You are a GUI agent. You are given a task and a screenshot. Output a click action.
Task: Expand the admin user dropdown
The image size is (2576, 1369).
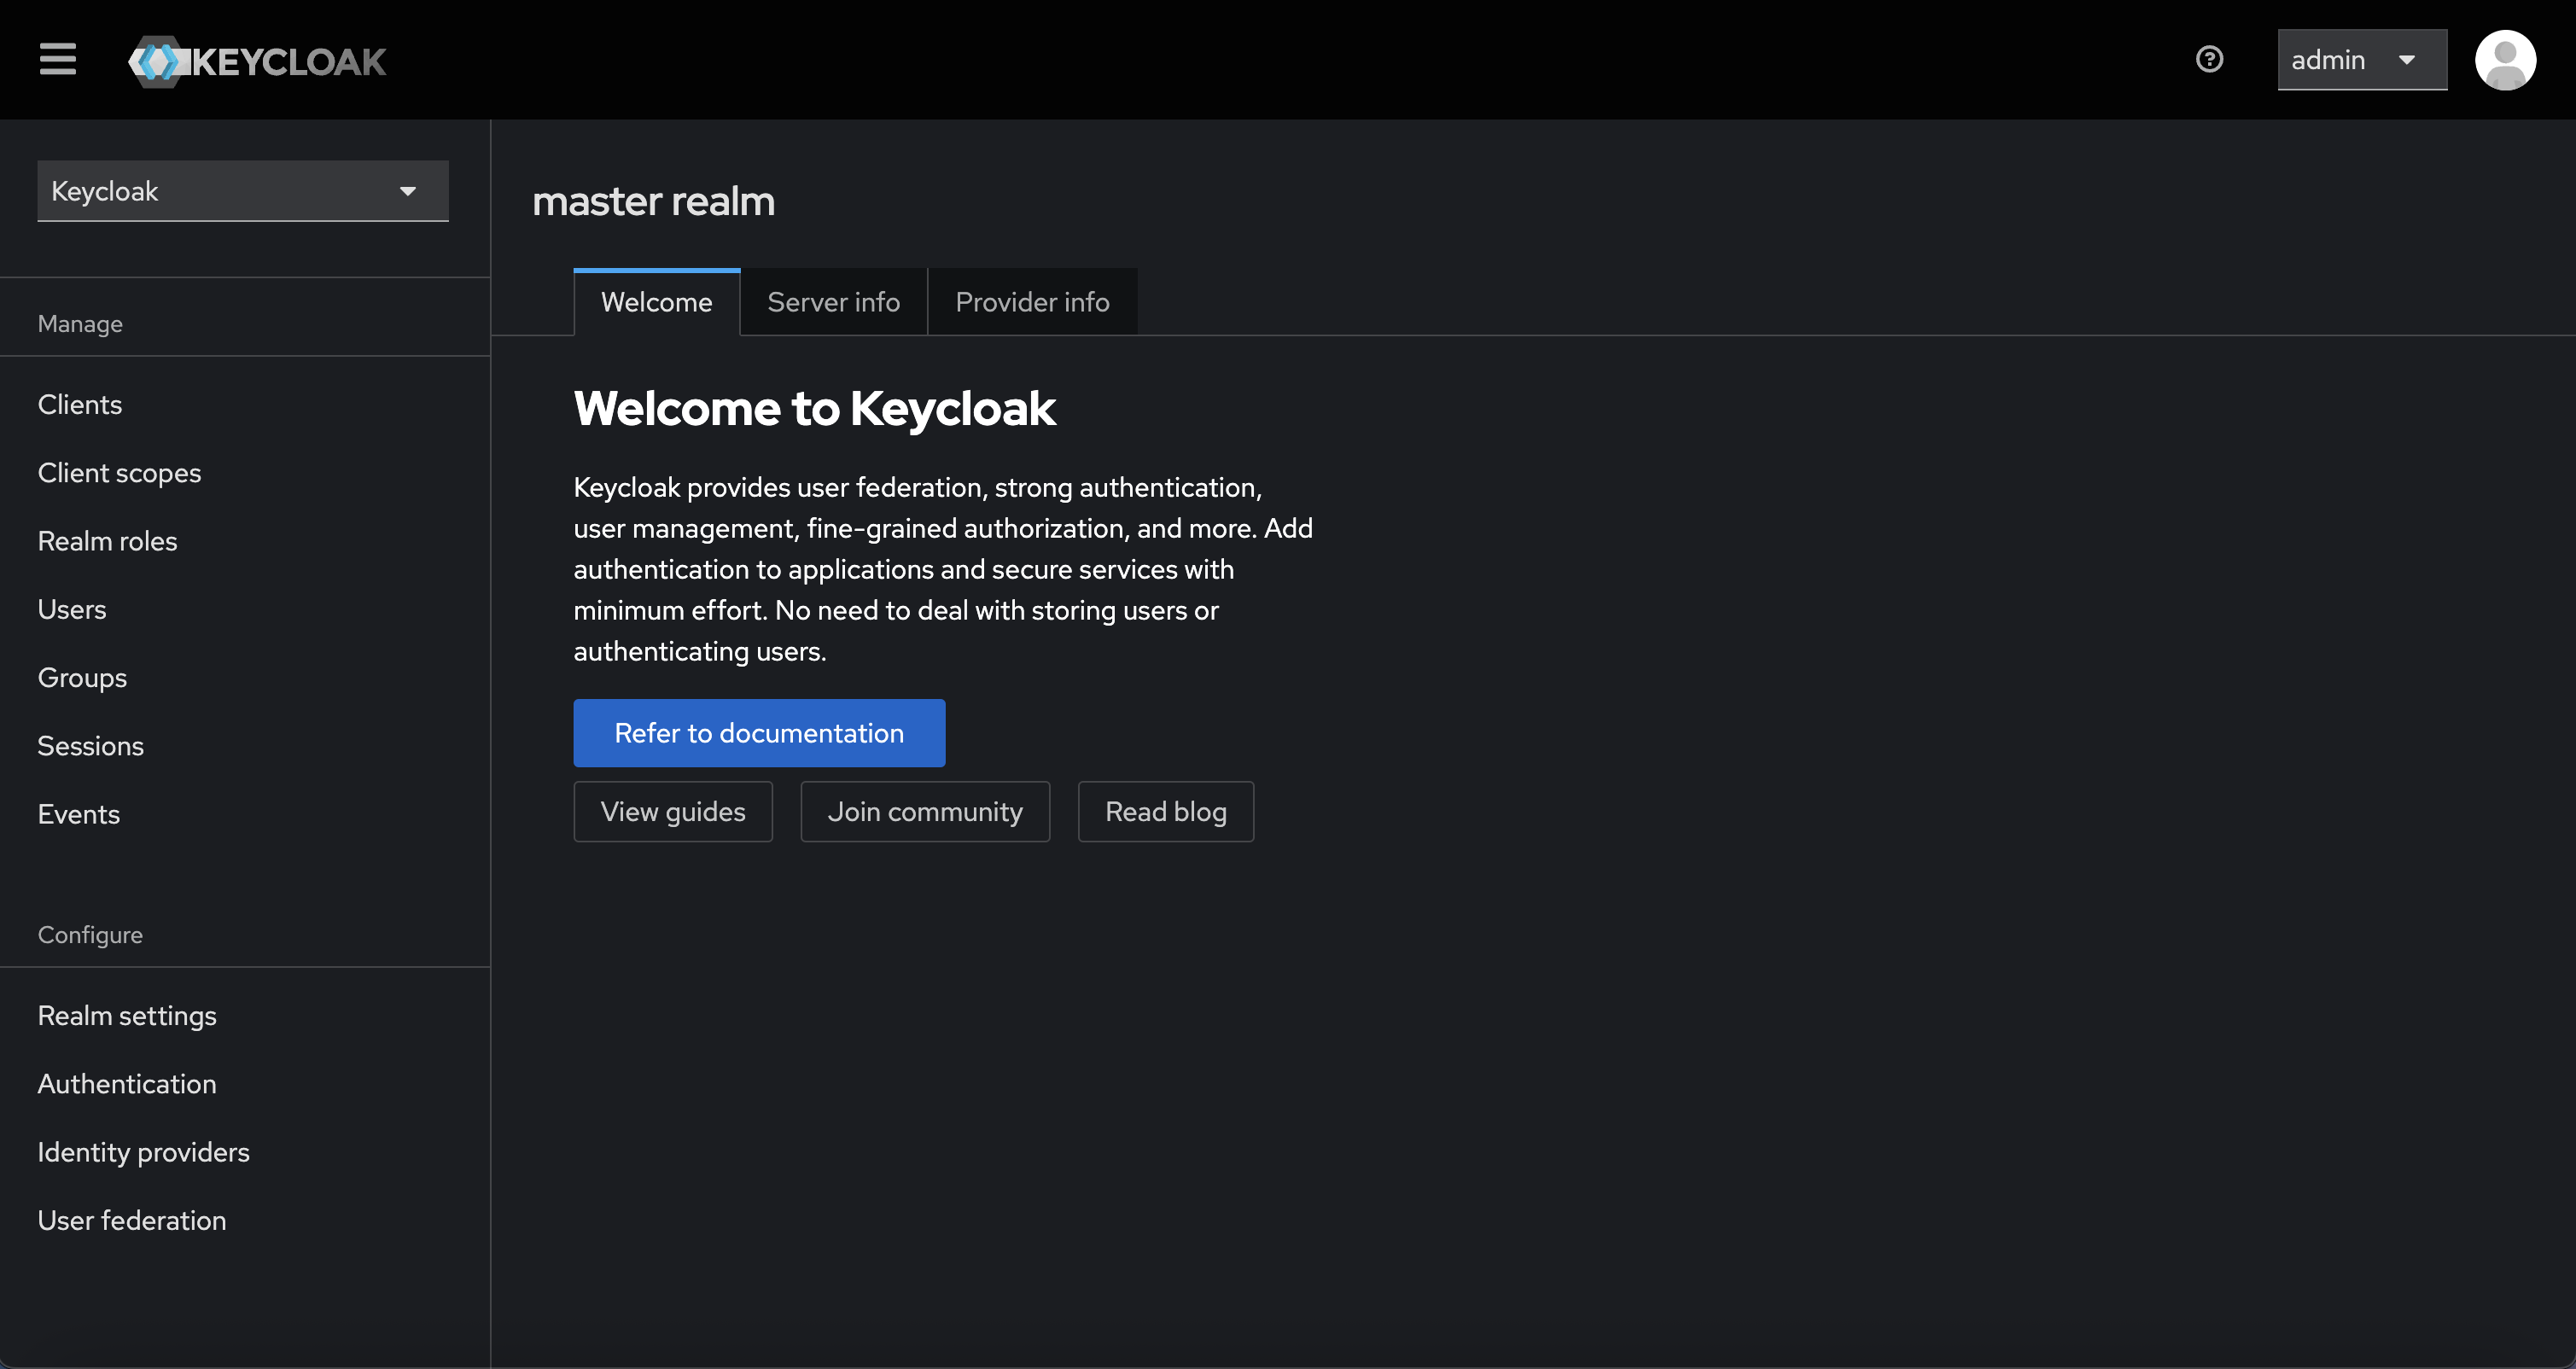2361,60
